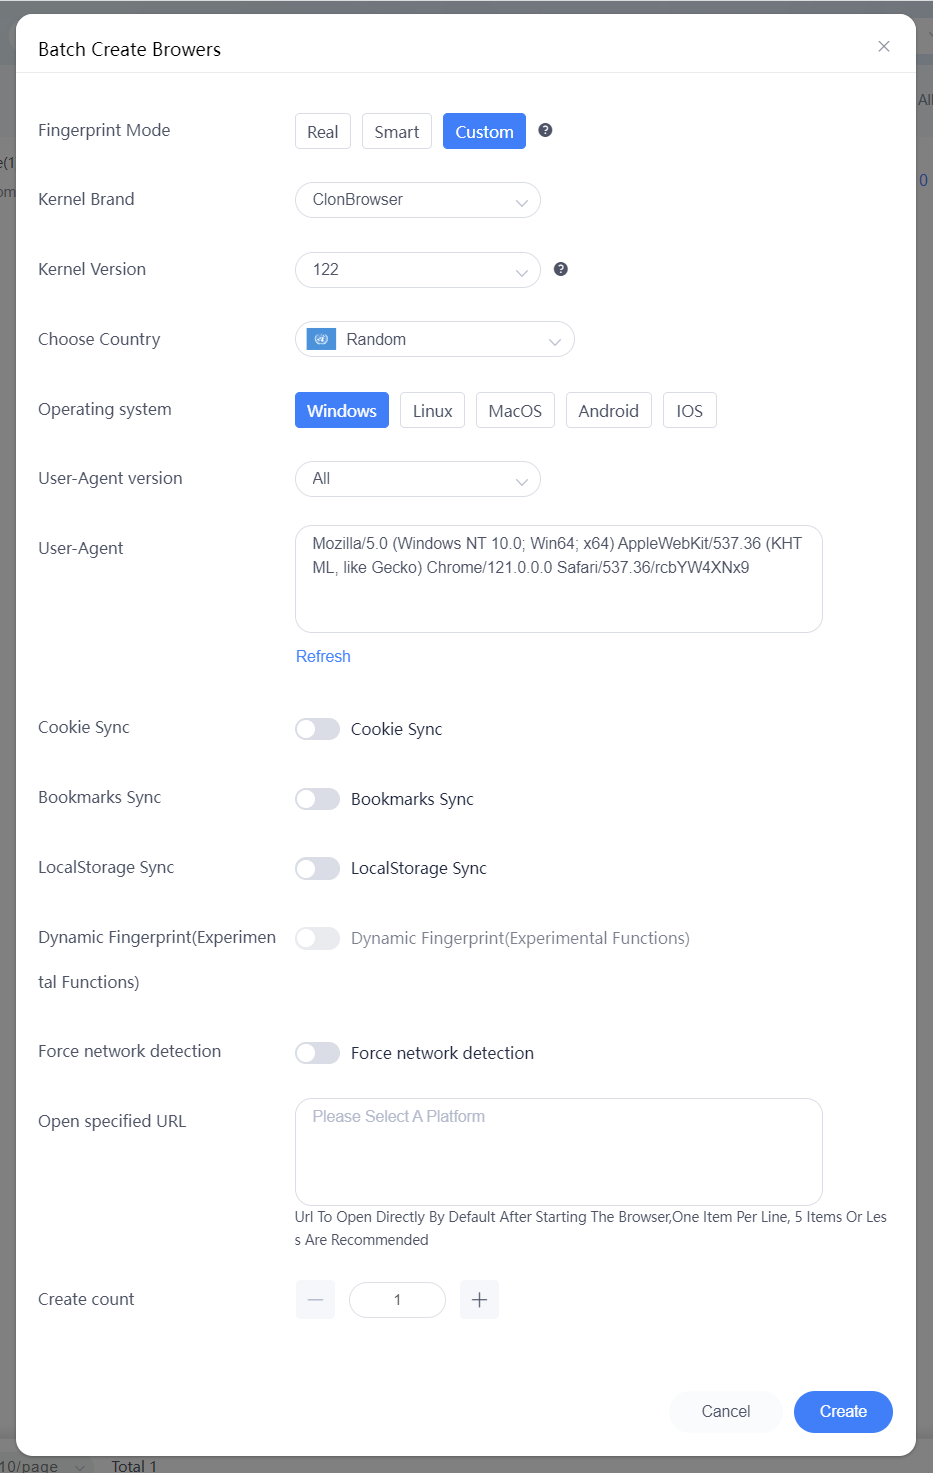
Task: Select Android operating system option
Action: [x=609, y=410]
